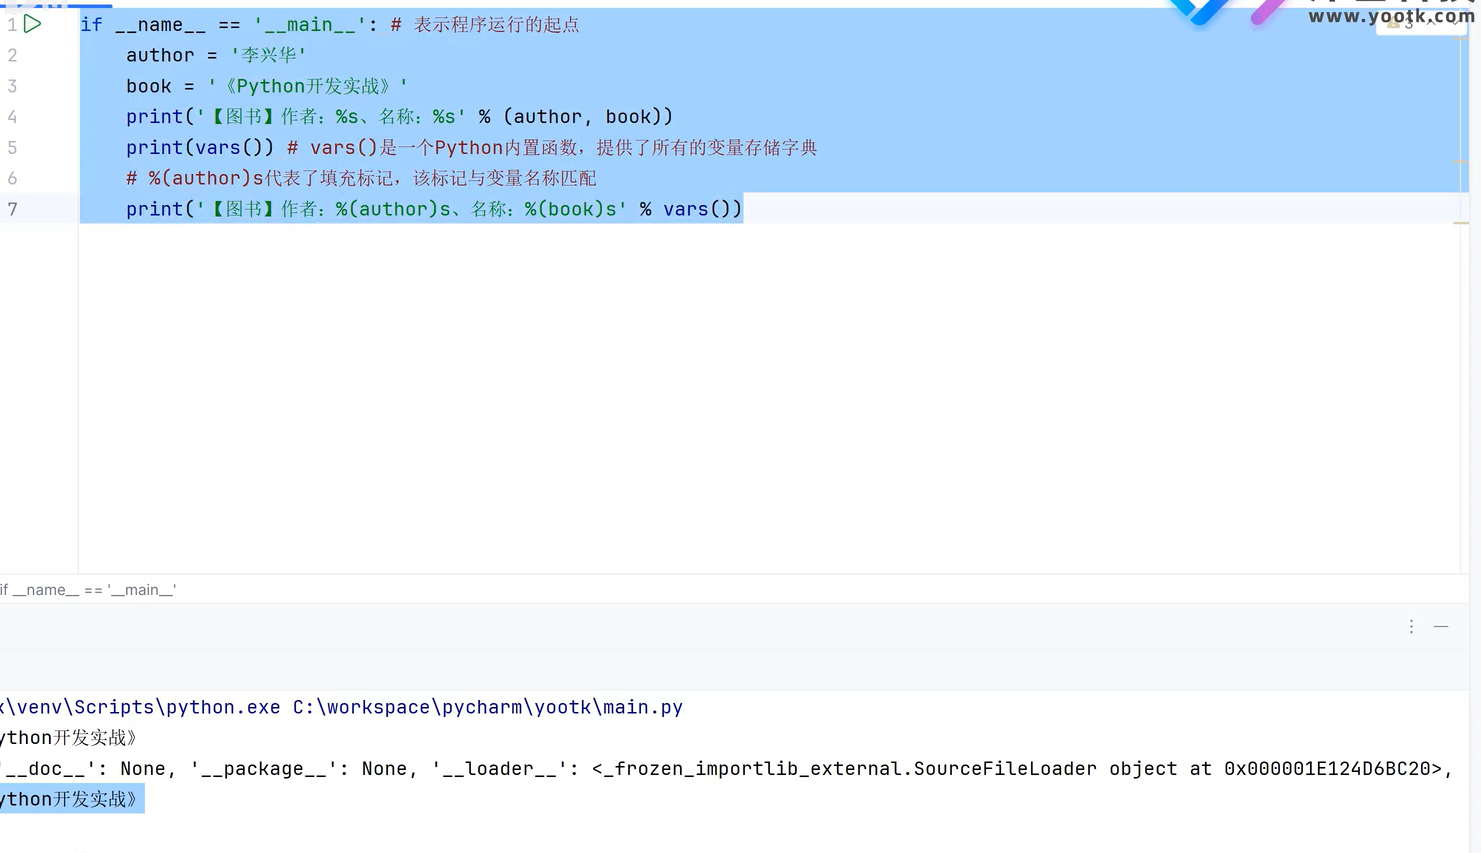Click line number 7 in the editor gutter
The height and width of the screenshot is (853, 1481).
click(x=12, y=209)
